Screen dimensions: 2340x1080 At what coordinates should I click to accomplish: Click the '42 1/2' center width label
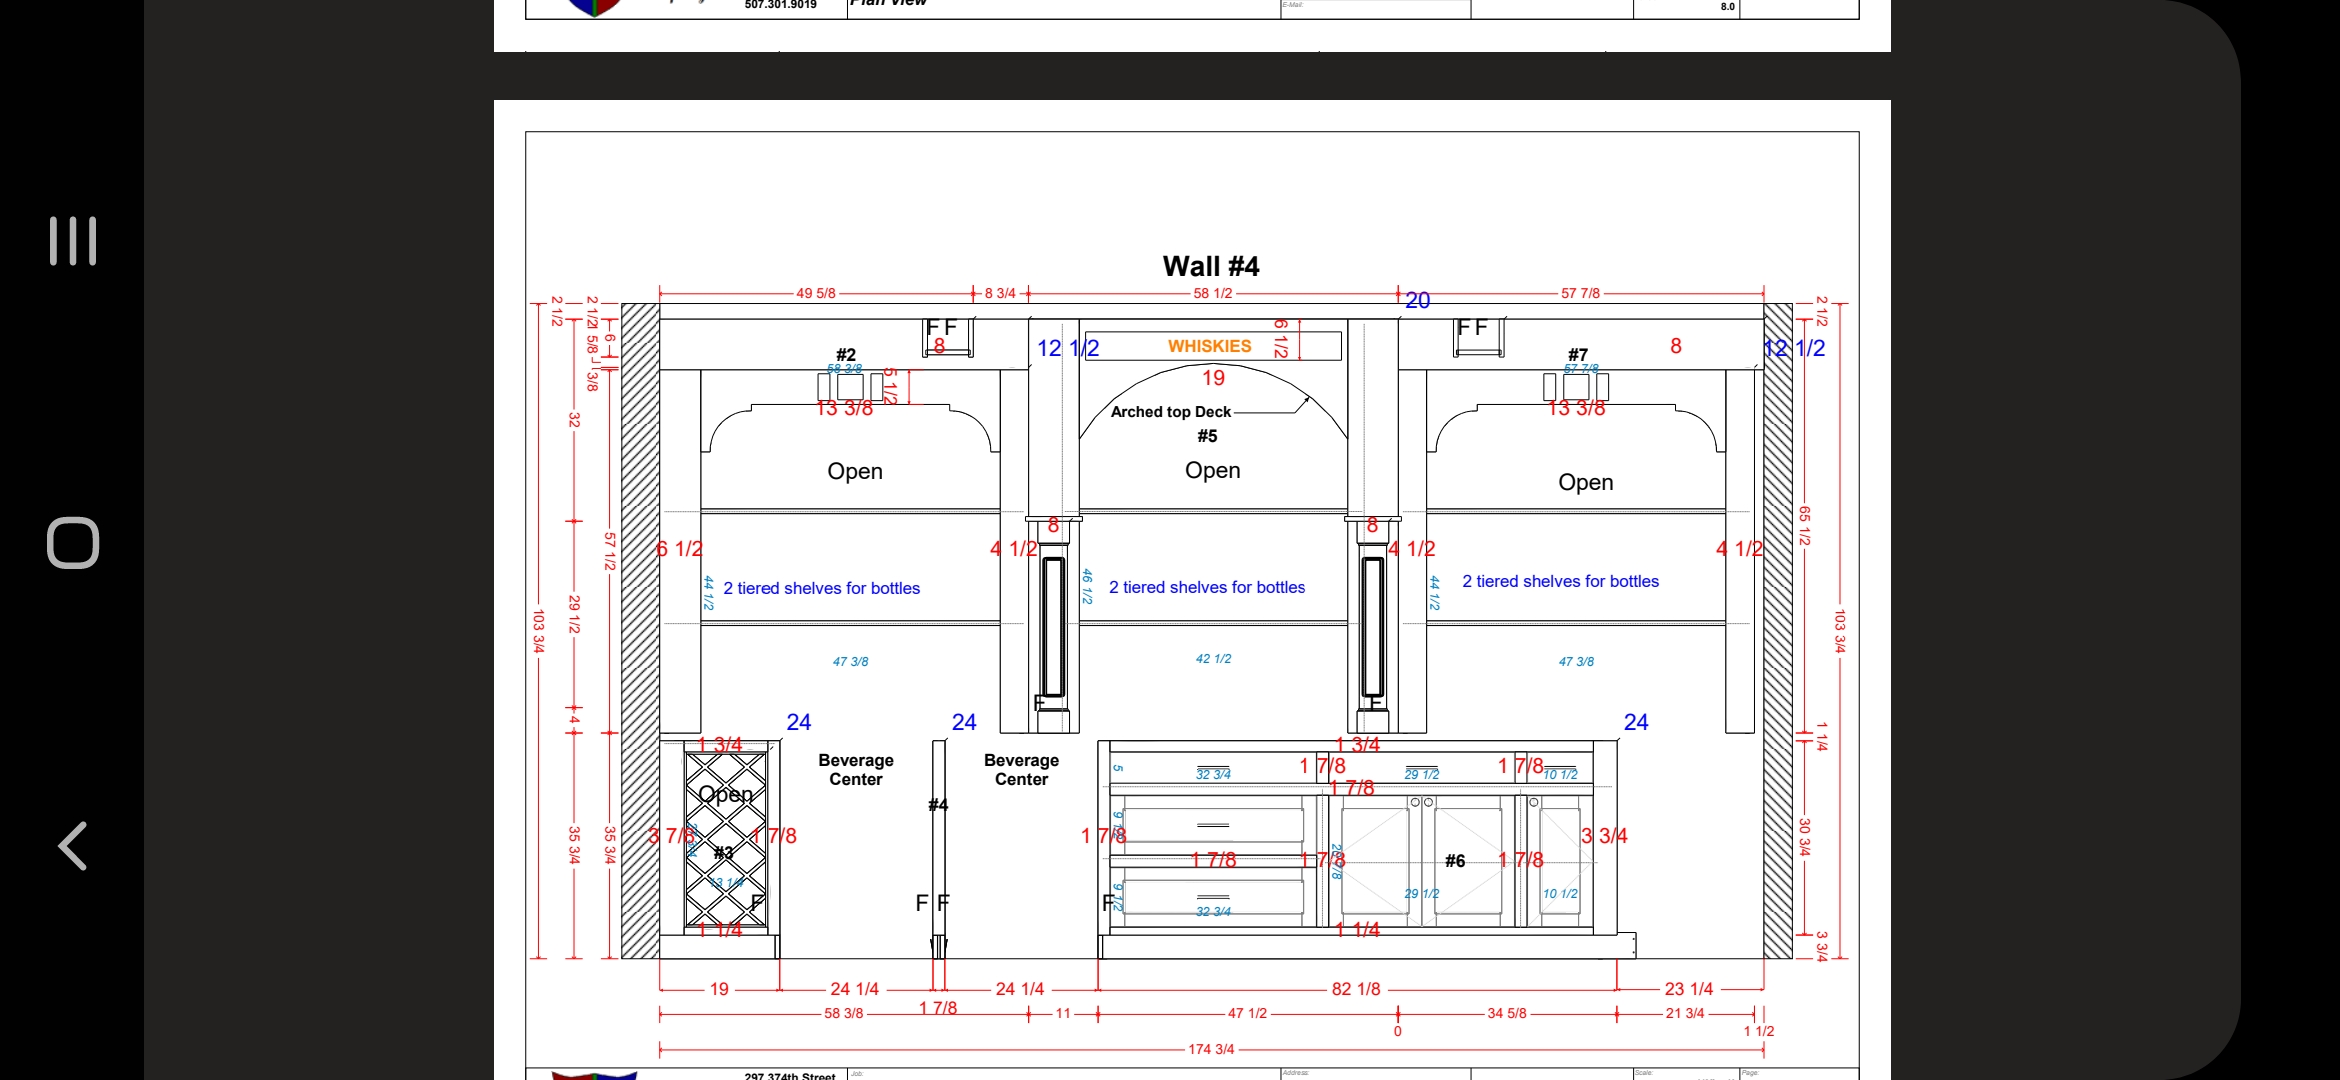pos(1213,659)
